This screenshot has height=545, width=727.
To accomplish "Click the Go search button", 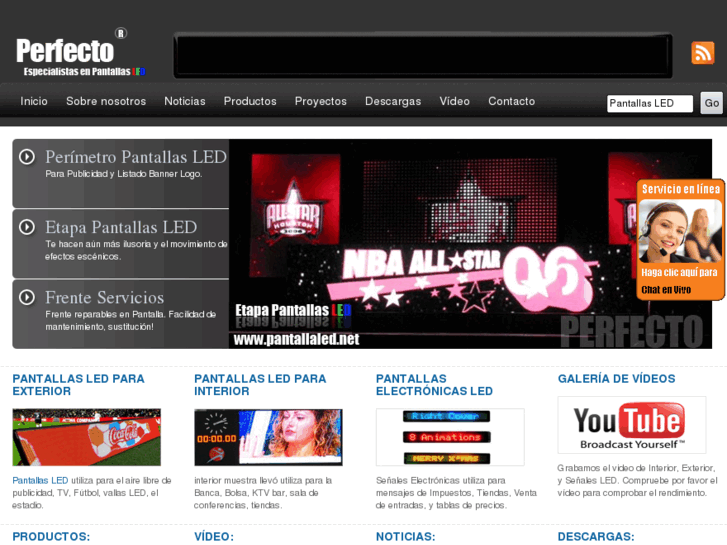I will click(x=711, y=103).
